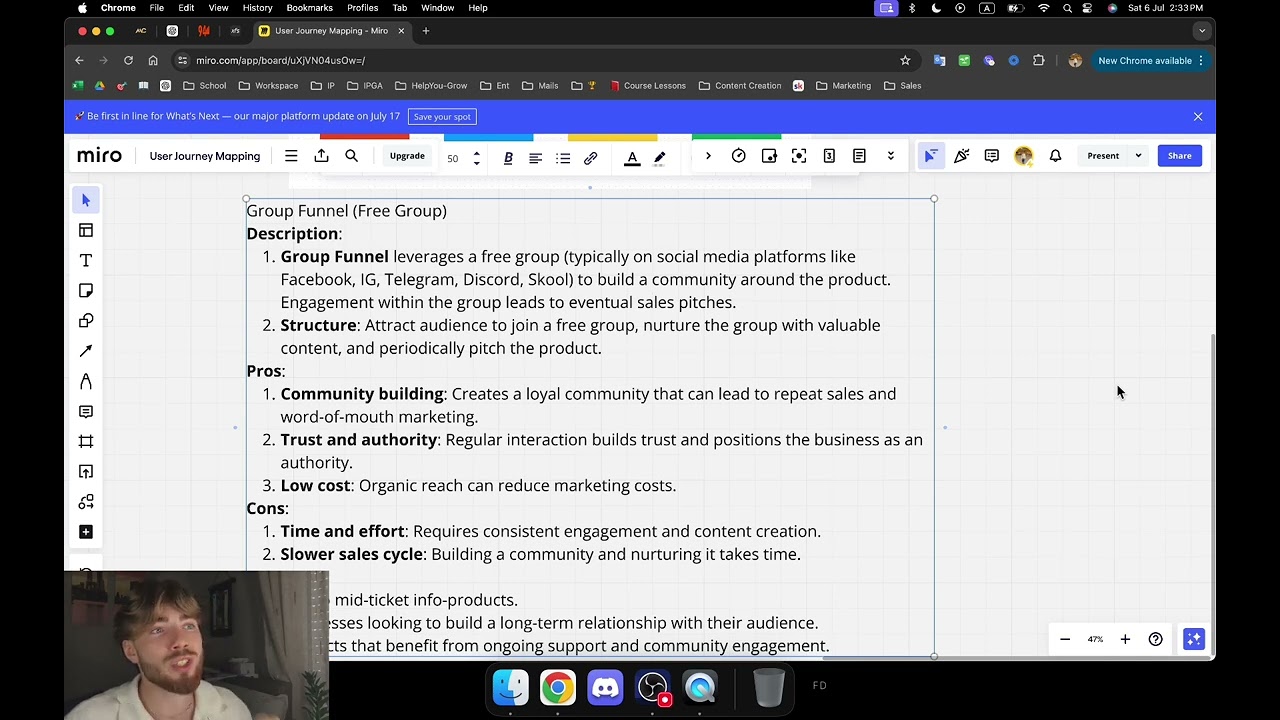1280x720 pixels.
Task: Switch to the User Journey Mapping tab
Action: coord(331,31)
